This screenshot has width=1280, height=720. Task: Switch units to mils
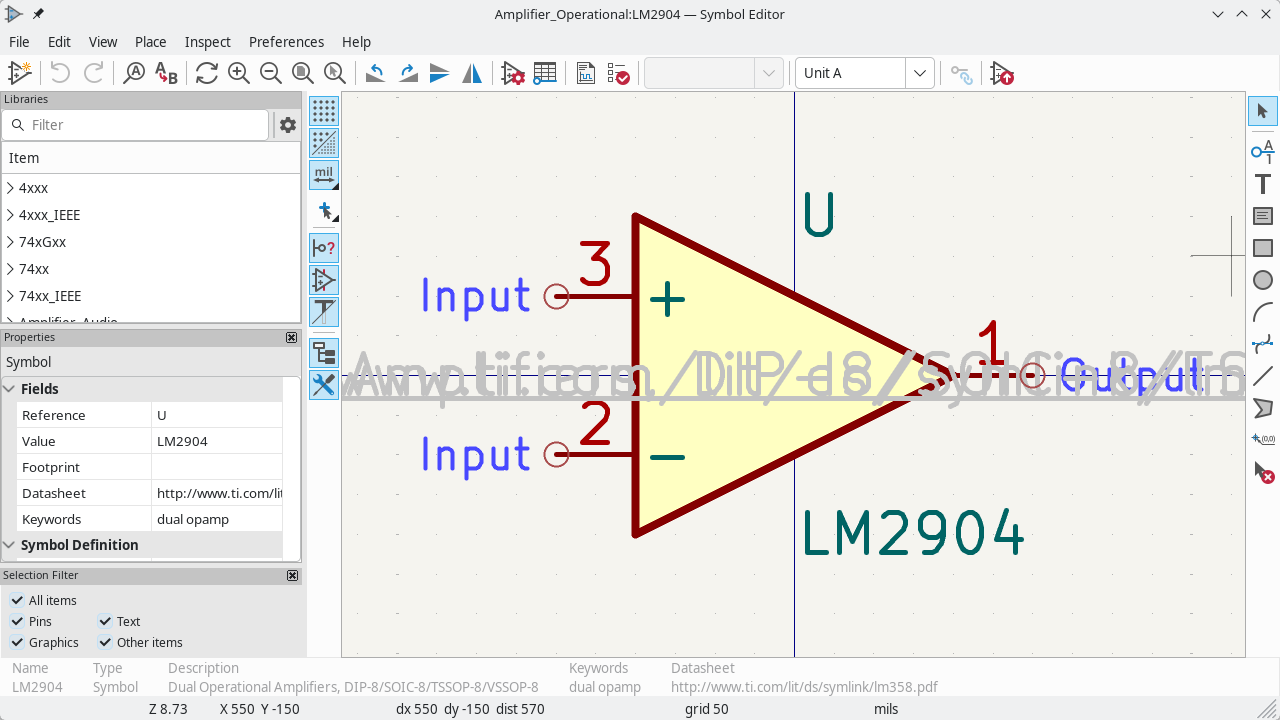click(x=324, y=174)
